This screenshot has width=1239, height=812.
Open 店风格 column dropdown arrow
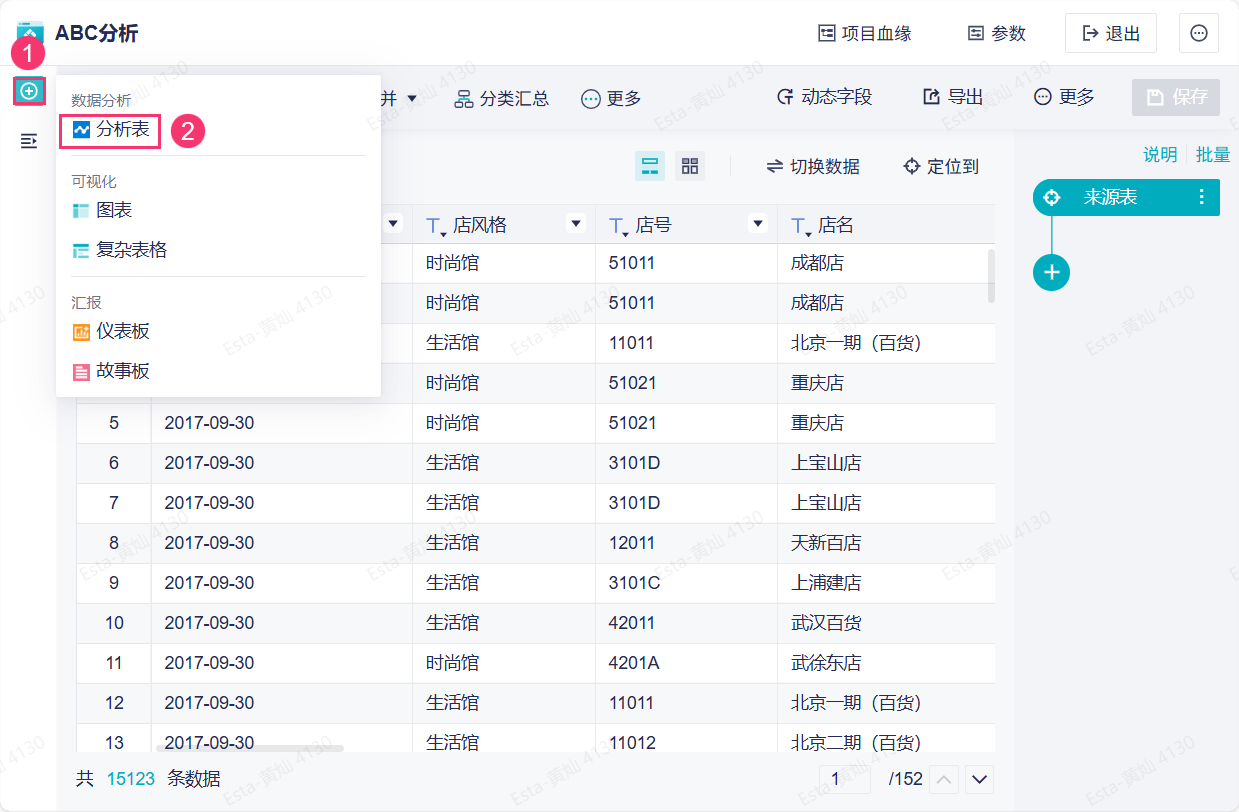point(576,225)
